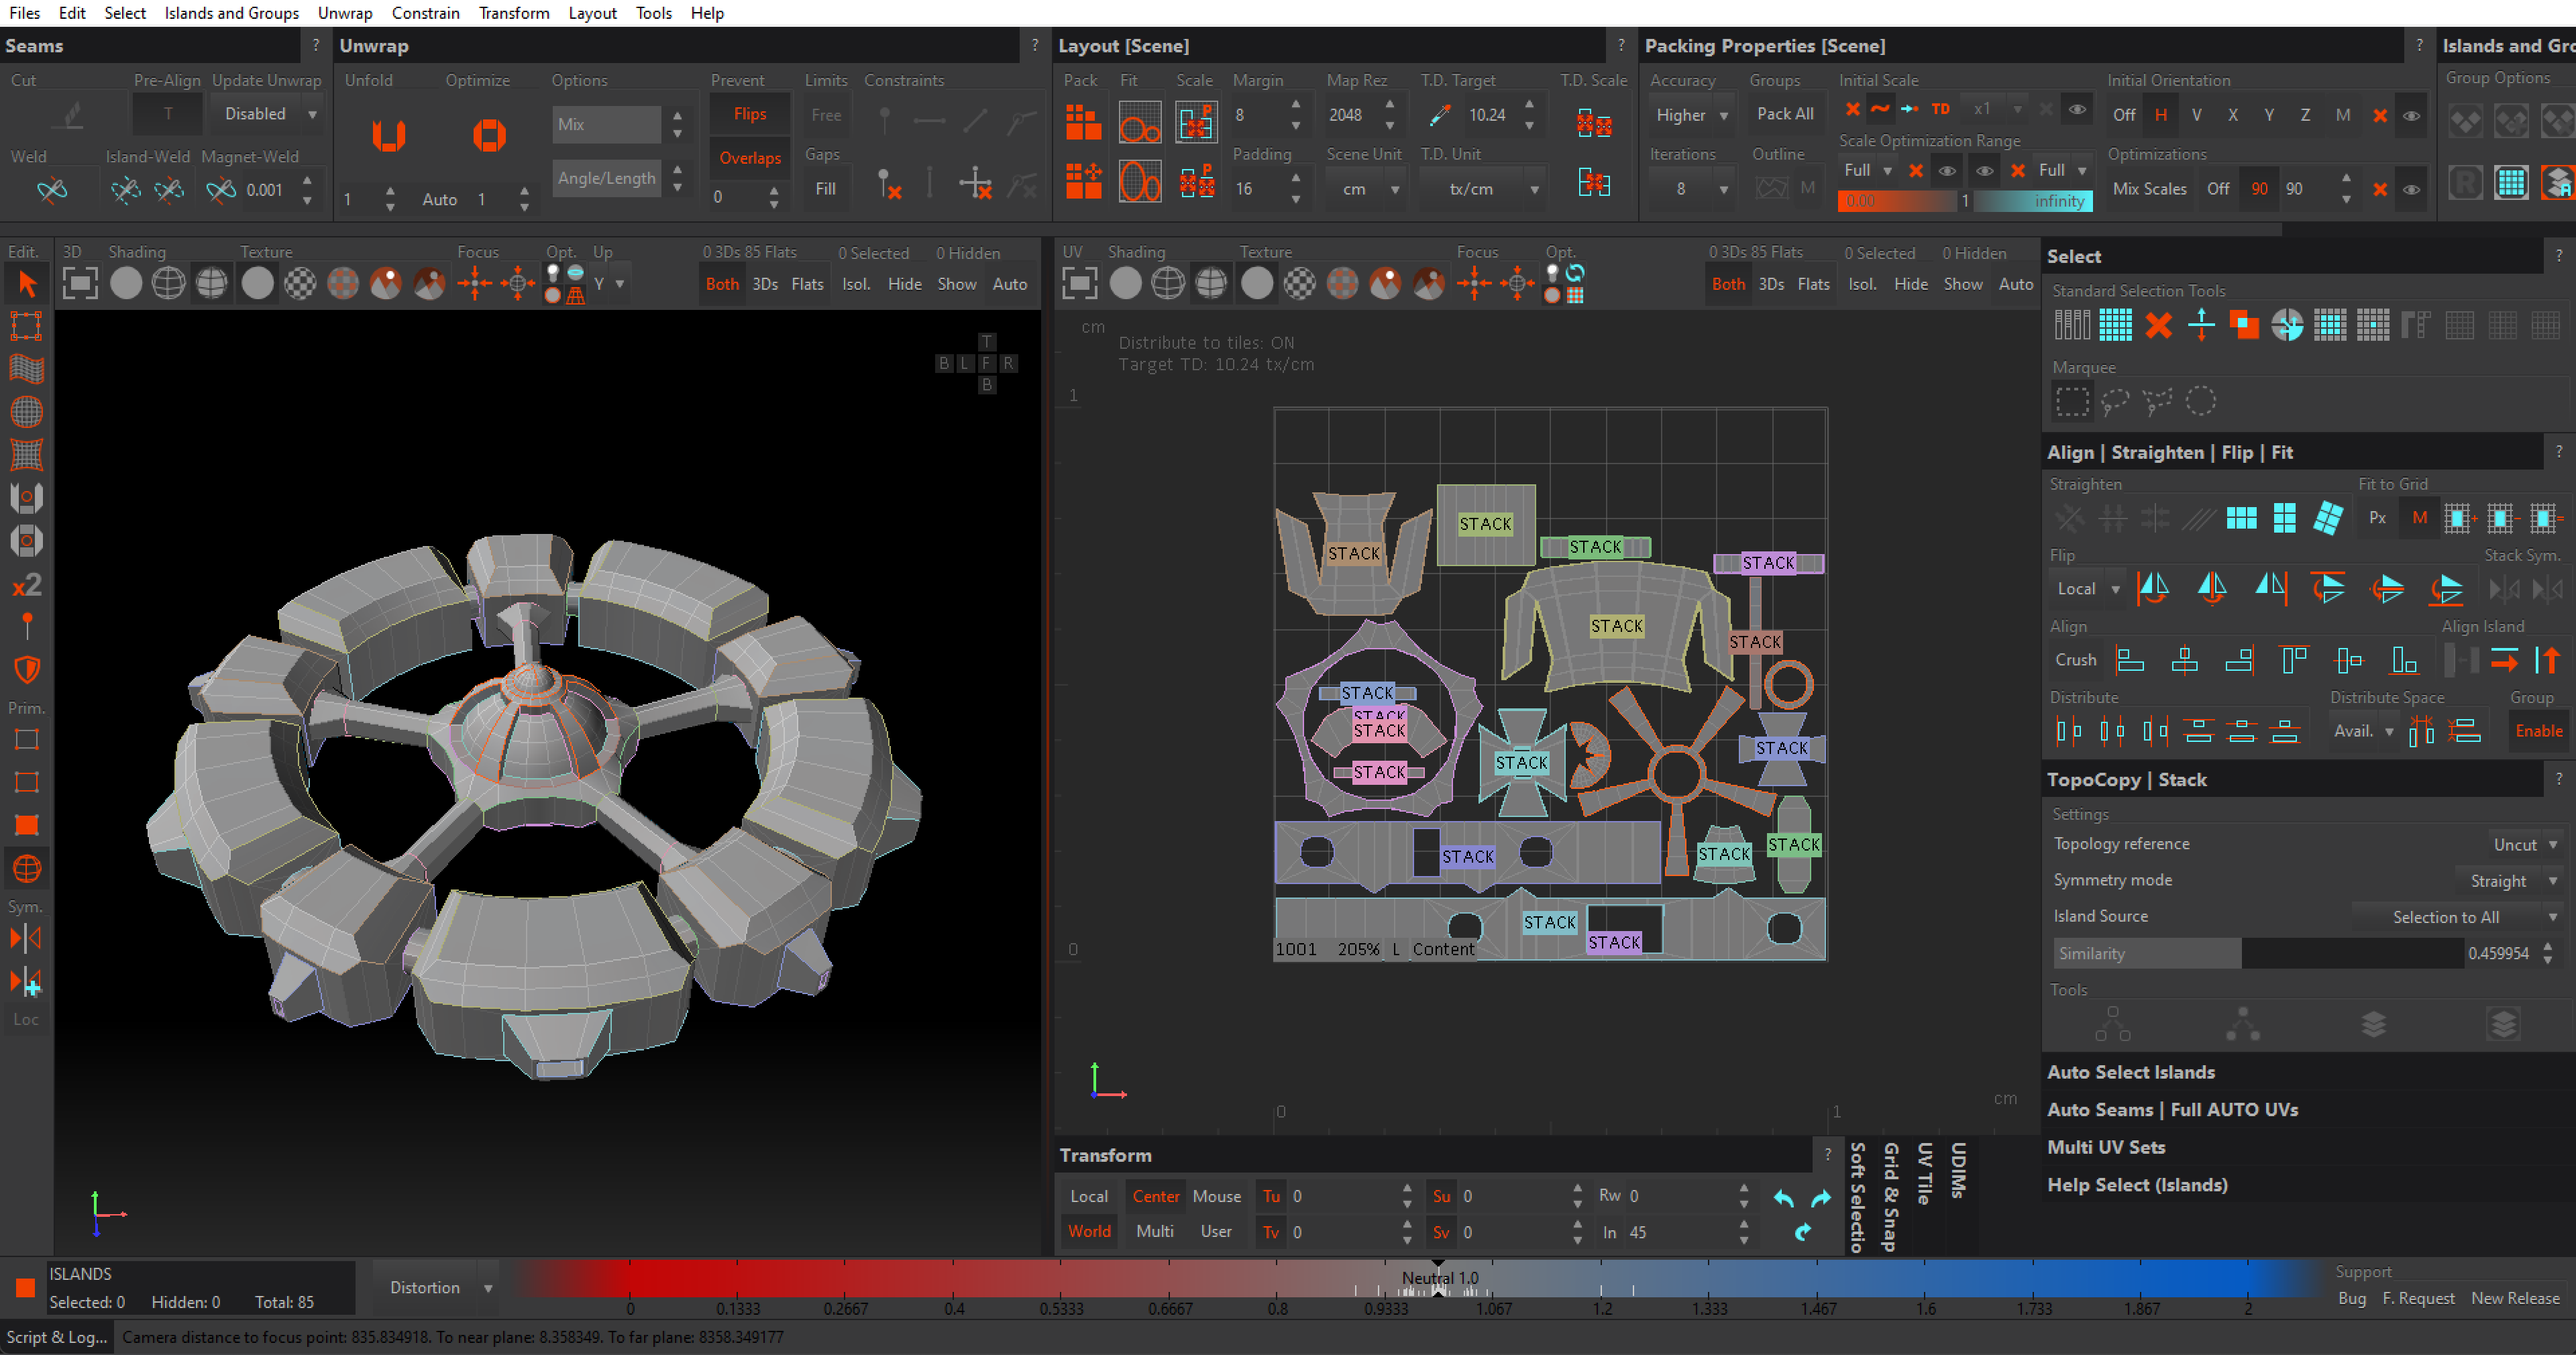
Task: Click the rectangularize grid icon under Straighten
Action: 2241,517
